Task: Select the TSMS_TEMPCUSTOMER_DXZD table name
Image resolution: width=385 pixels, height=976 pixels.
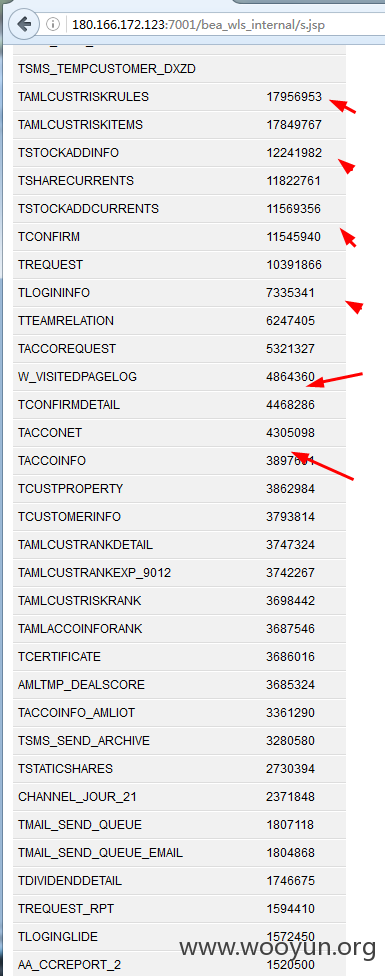Action: [107, 69]
